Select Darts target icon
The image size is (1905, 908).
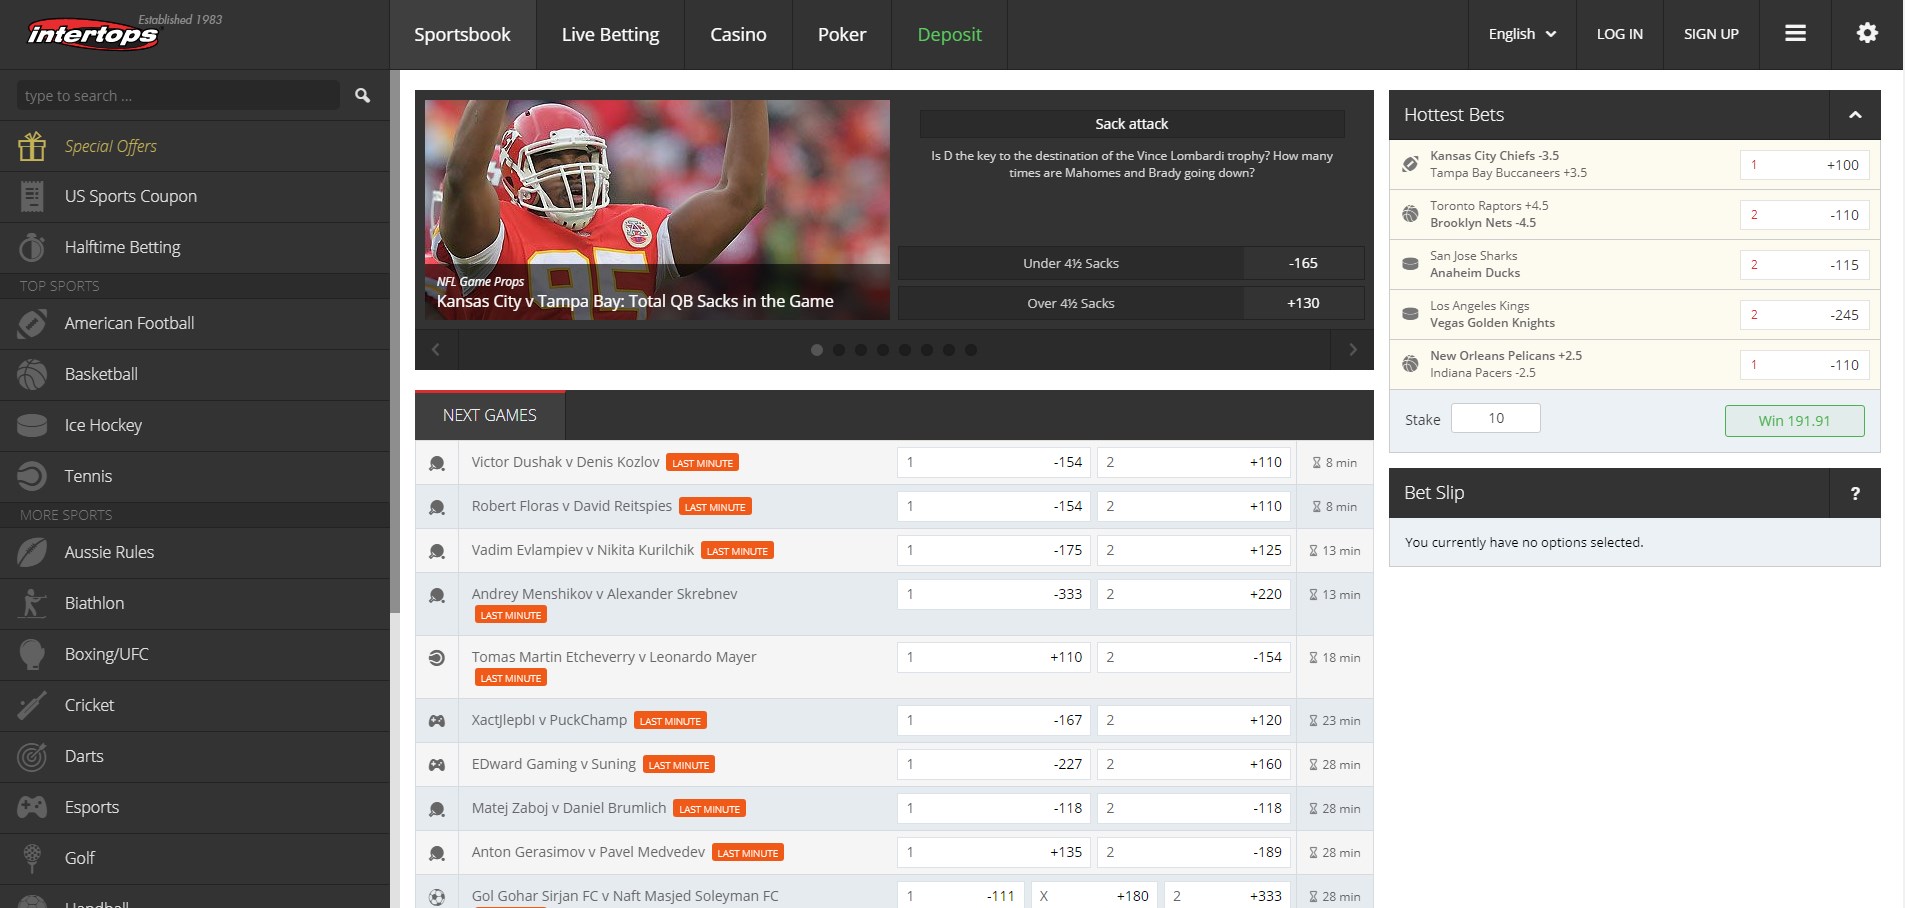tap(32, 756)
